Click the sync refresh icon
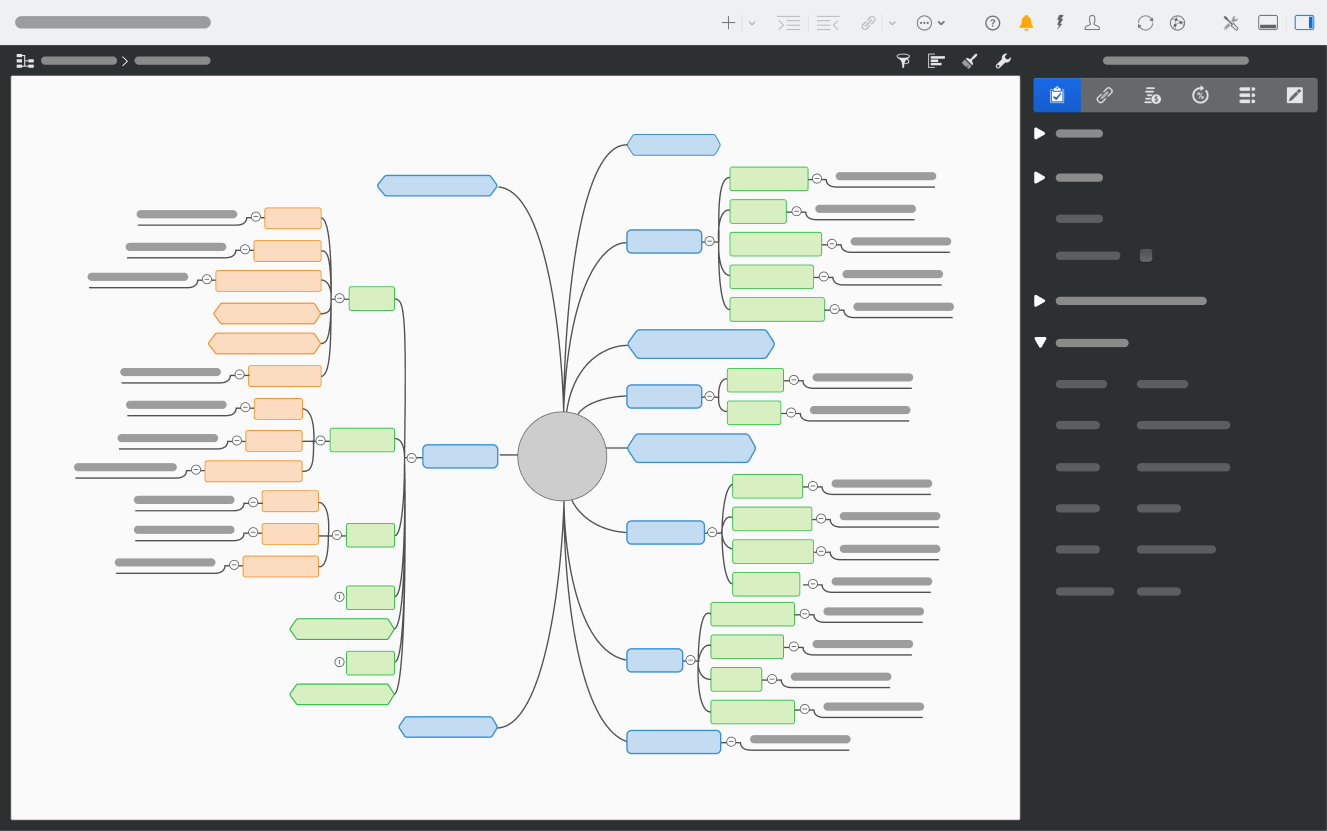This screenshot has width=1327, height=831. [1145, 22]
